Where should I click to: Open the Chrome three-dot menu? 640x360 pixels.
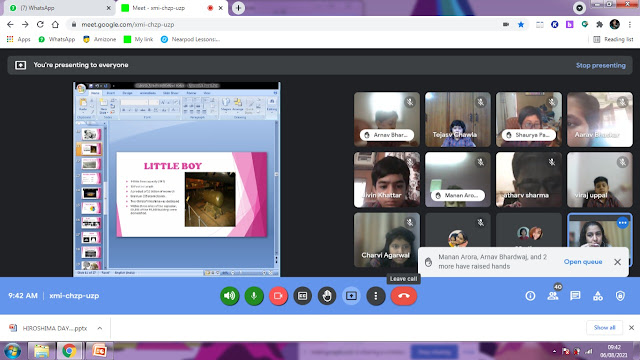click(x=630, y=24)
